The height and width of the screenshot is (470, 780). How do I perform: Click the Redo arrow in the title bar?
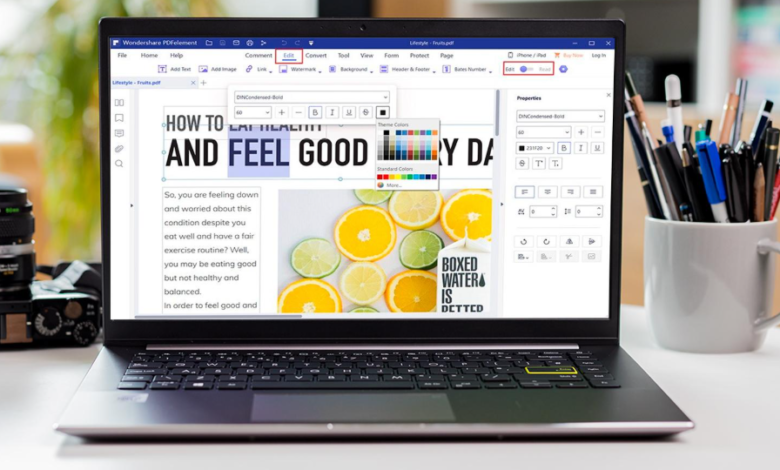click(x=297, y=43)
